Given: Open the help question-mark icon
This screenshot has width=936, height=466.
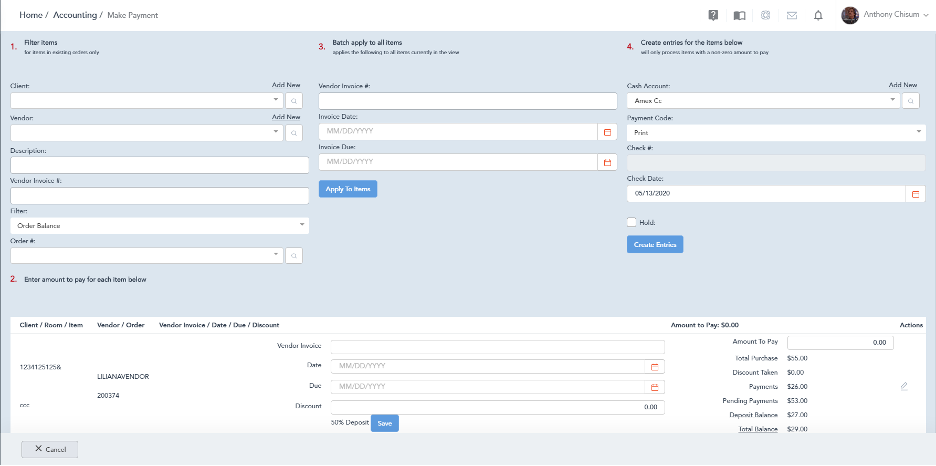Looking at the screenshot, I should (713, 16).
